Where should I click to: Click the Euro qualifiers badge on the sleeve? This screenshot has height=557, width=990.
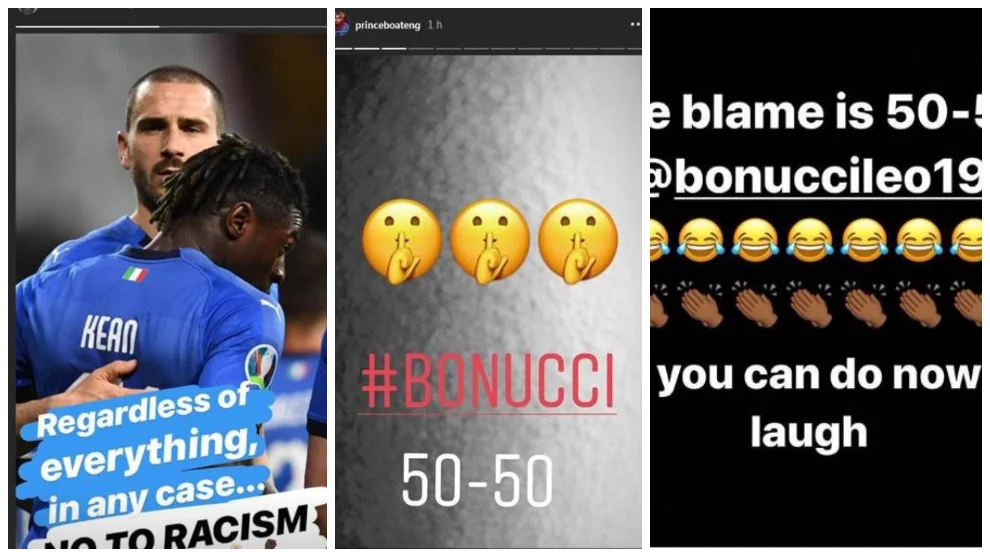point(261,366)
